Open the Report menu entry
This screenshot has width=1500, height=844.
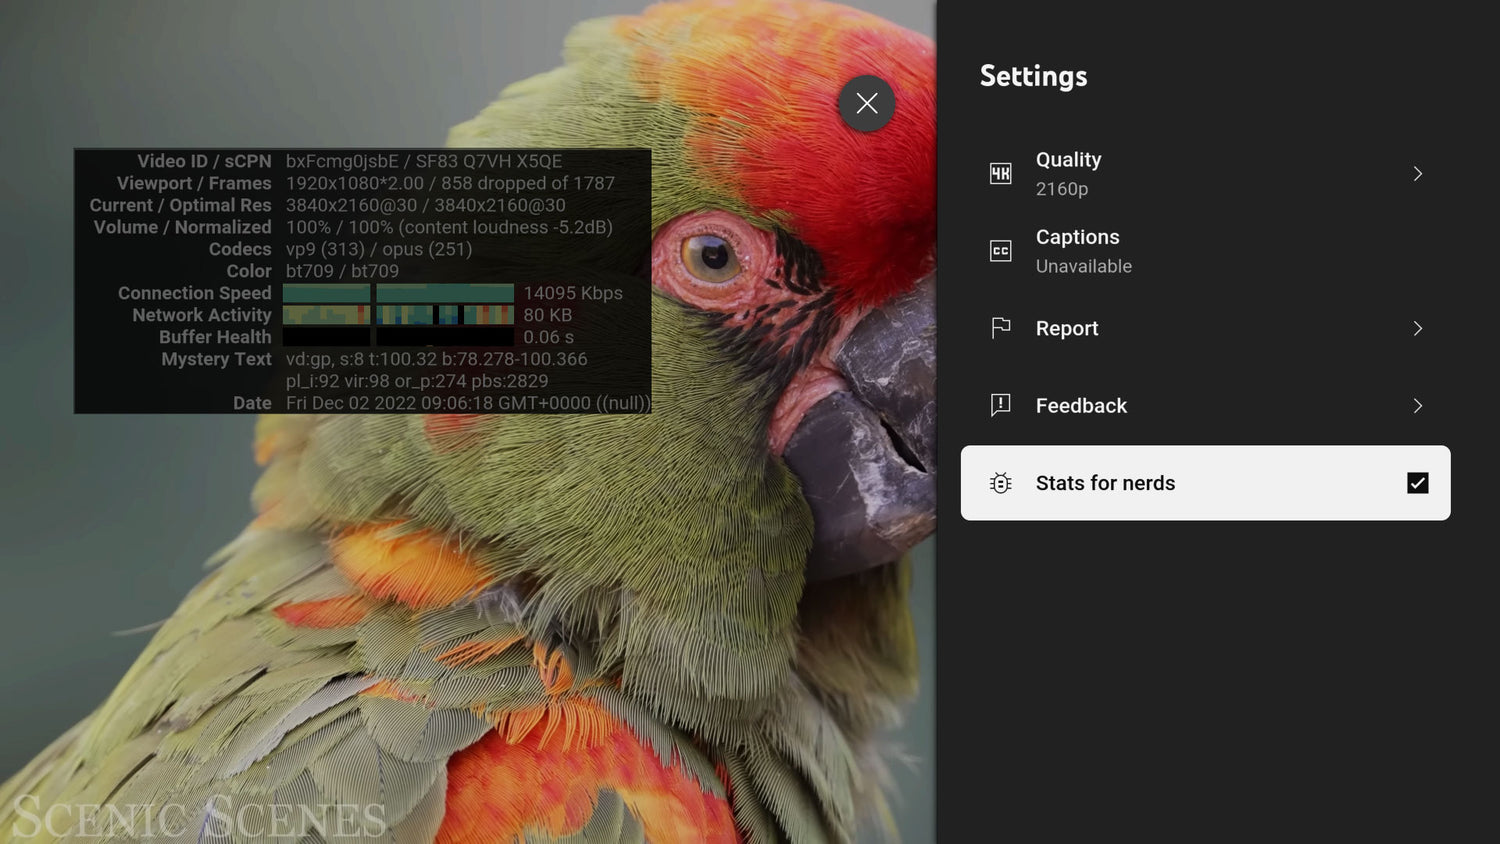coord(1205,328)
